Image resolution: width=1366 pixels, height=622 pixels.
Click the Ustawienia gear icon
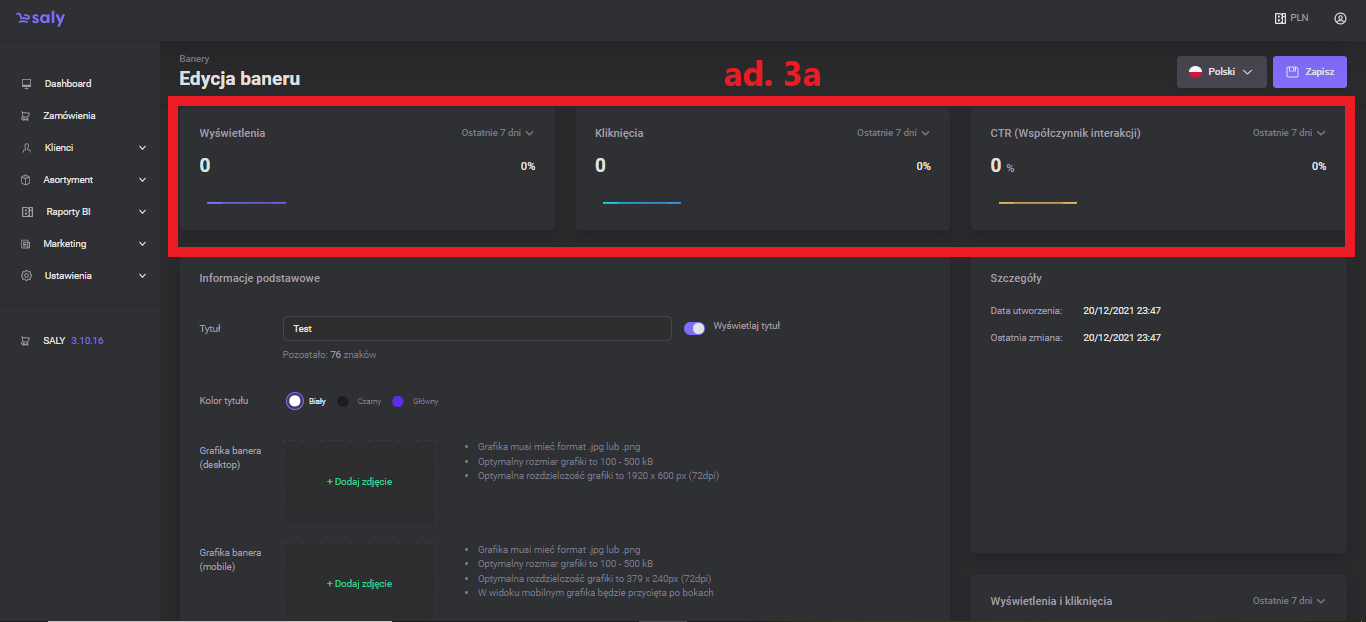pos(26,276)
